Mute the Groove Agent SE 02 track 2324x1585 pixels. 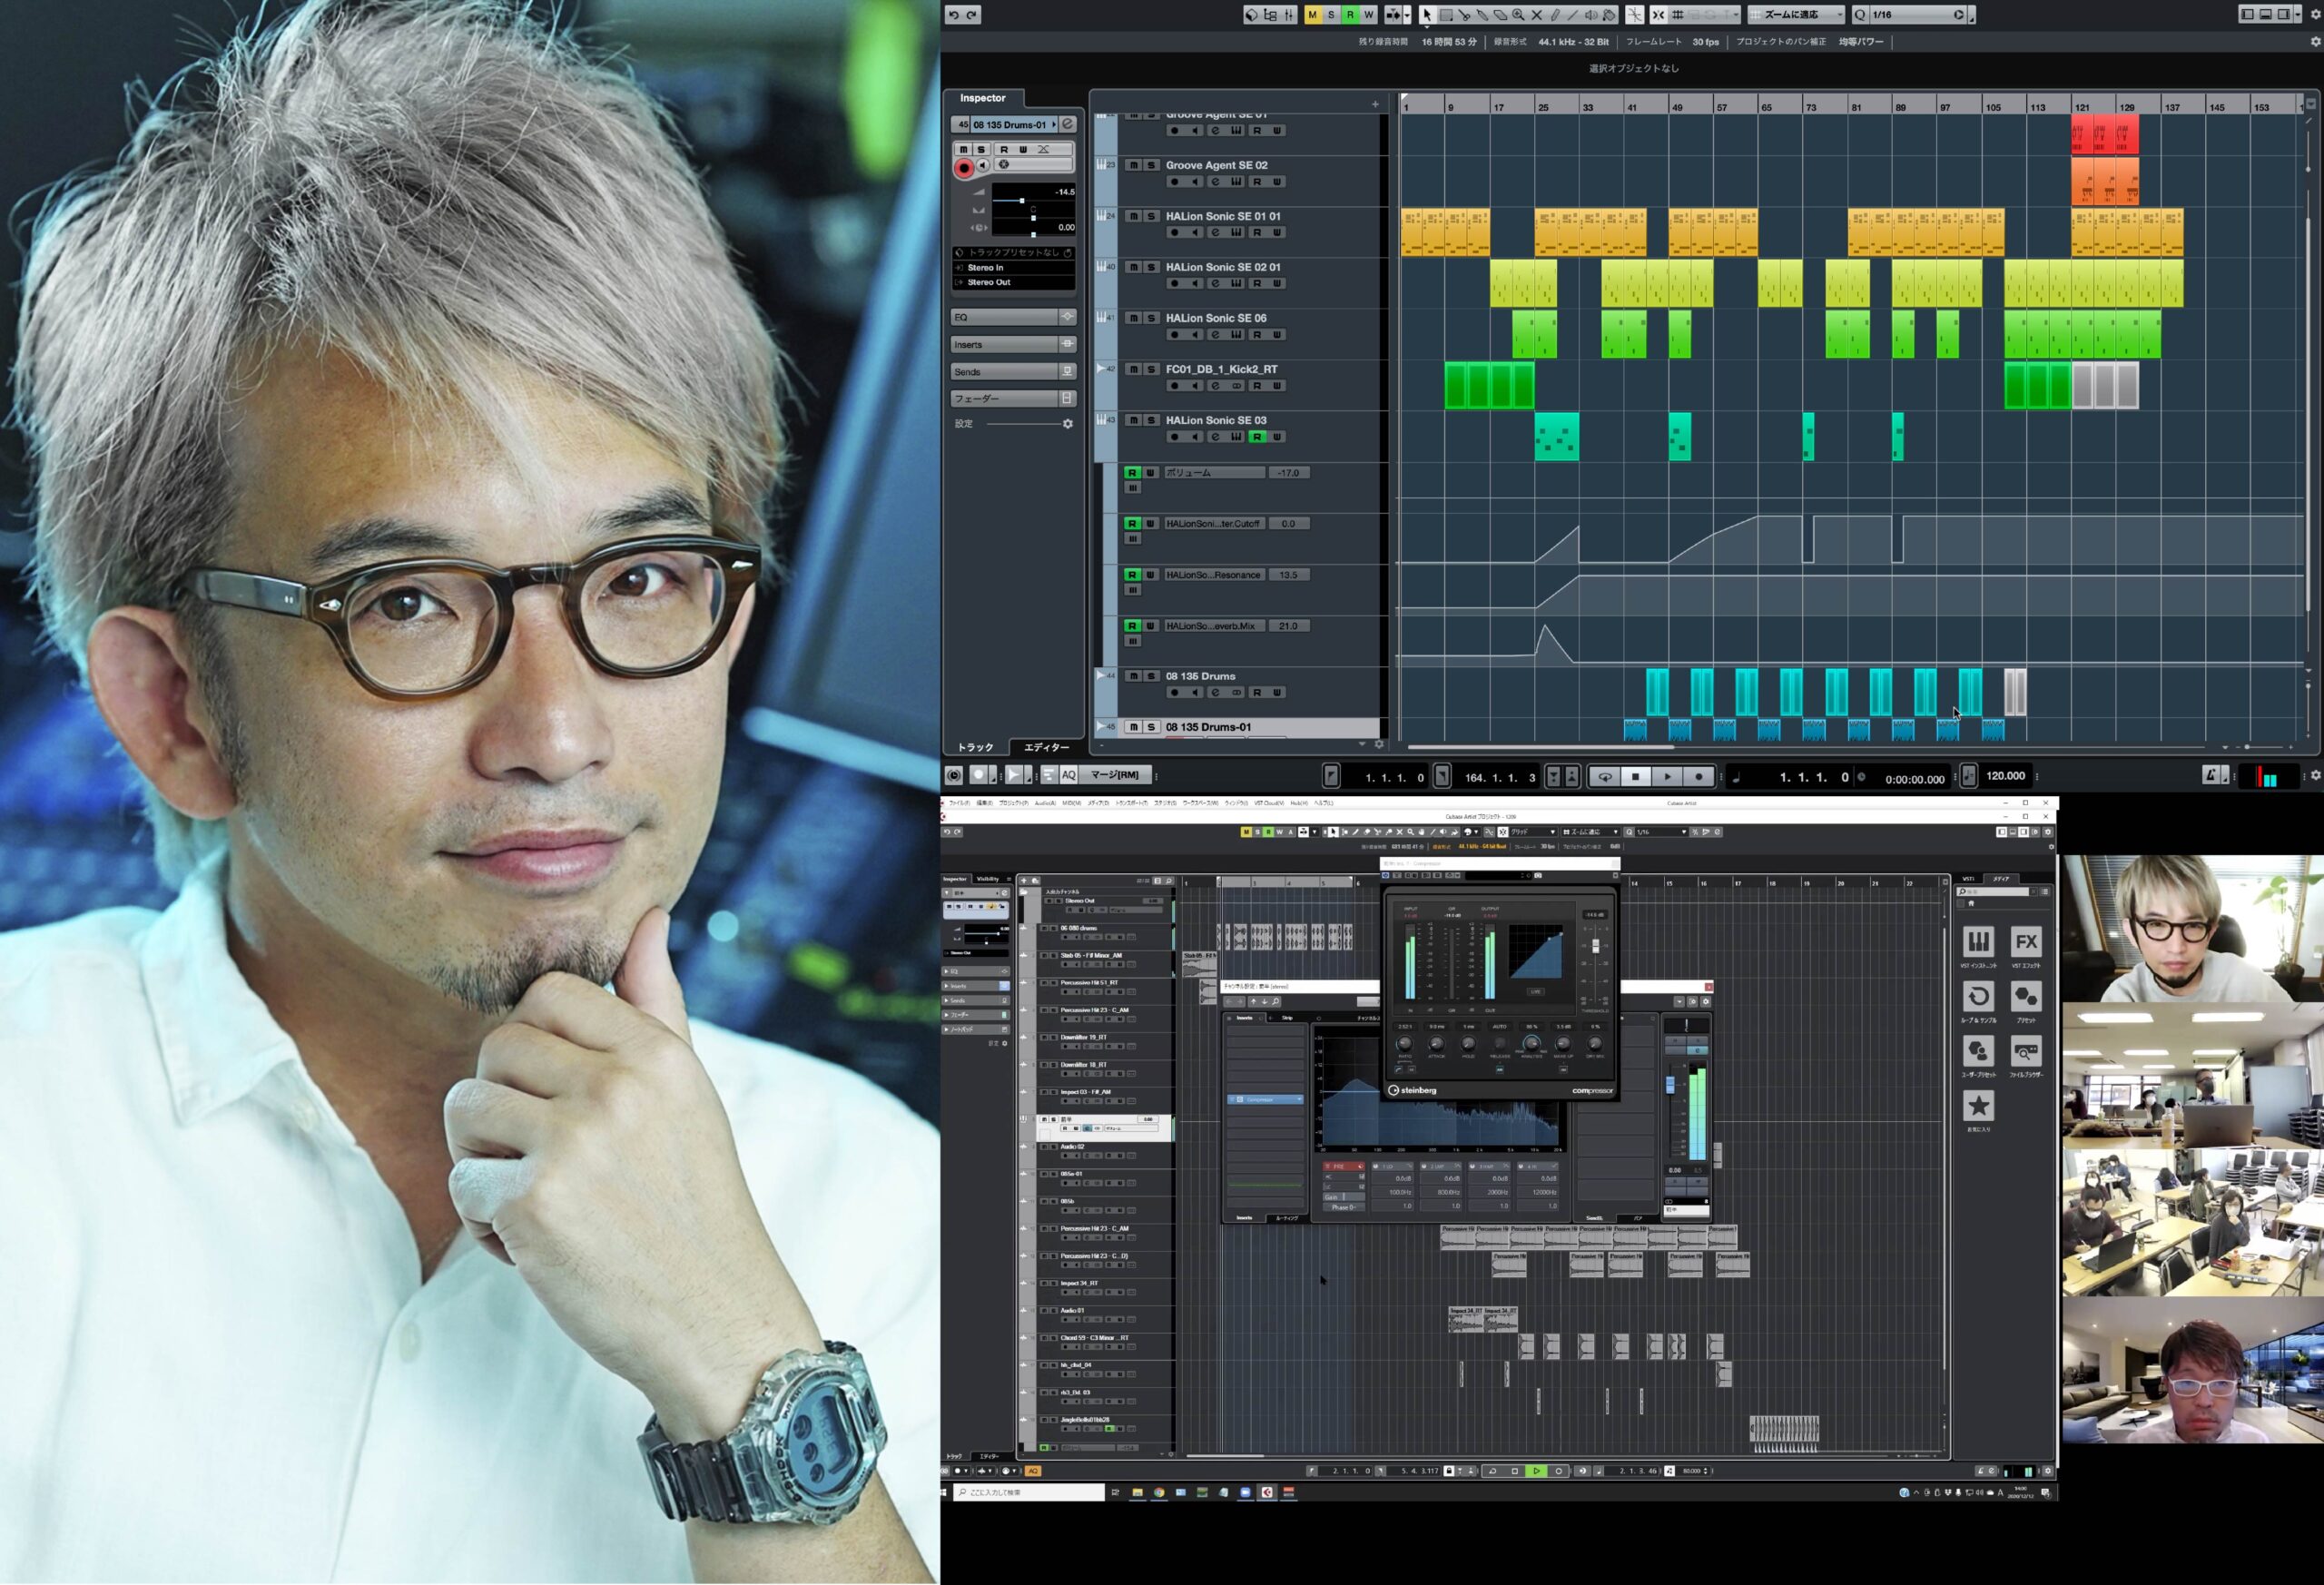pyautogui.click(x=1133, y=165)
